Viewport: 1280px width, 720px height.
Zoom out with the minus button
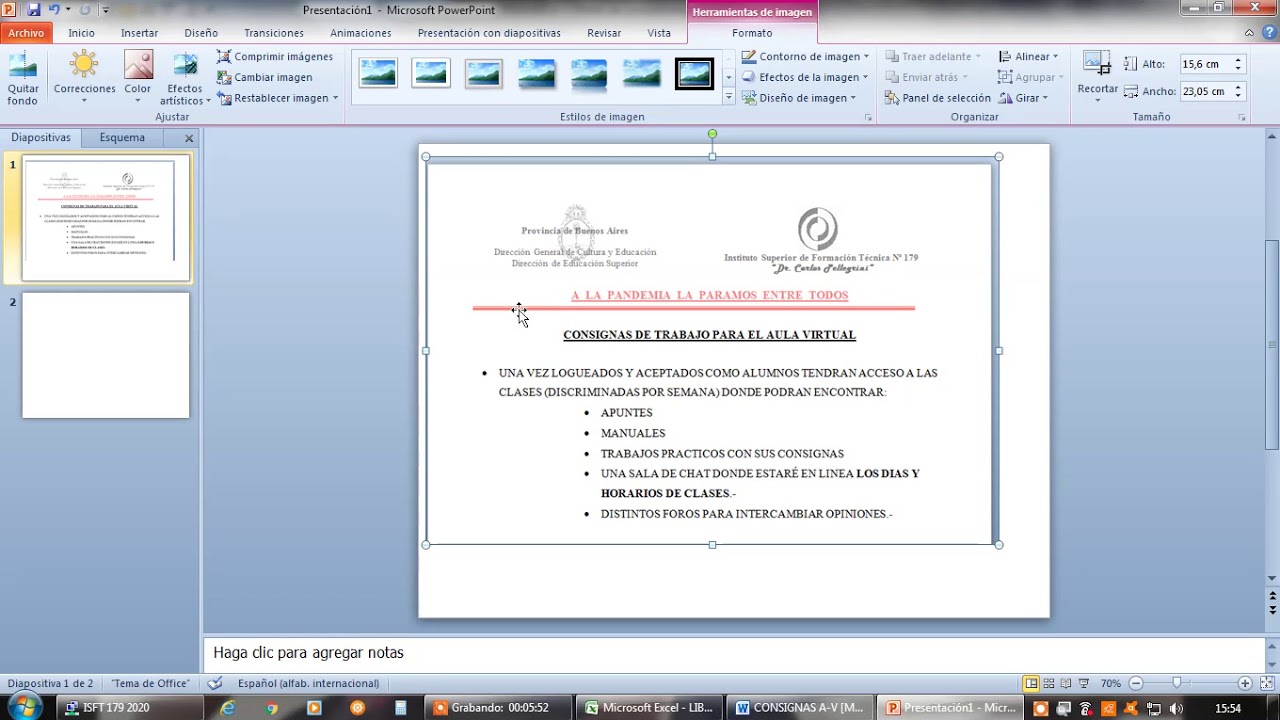(x=1136, y=683)
